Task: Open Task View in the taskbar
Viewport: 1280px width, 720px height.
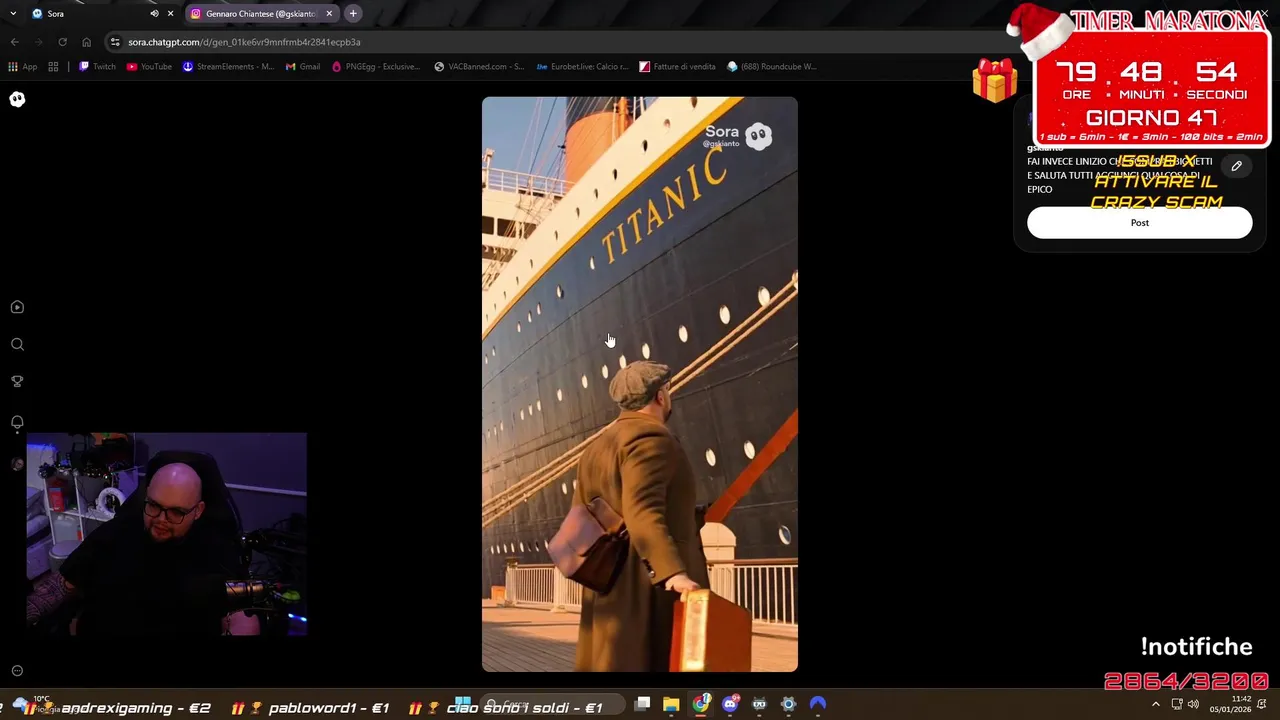Action: 643,704
